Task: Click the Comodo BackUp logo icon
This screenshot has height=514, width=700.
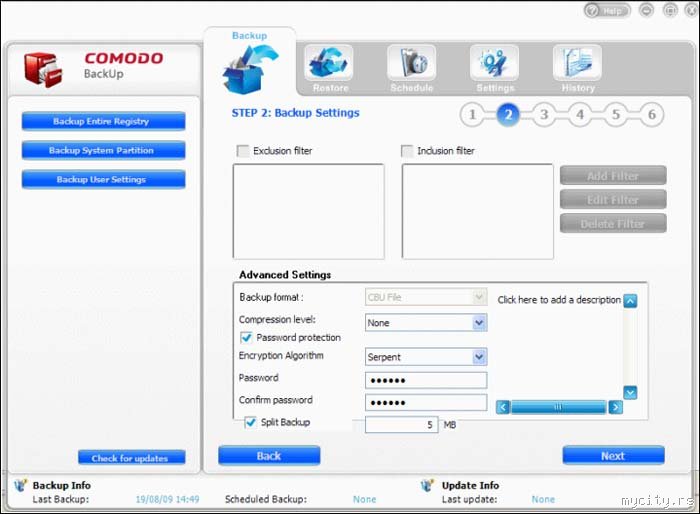Action: pos(43,69)
